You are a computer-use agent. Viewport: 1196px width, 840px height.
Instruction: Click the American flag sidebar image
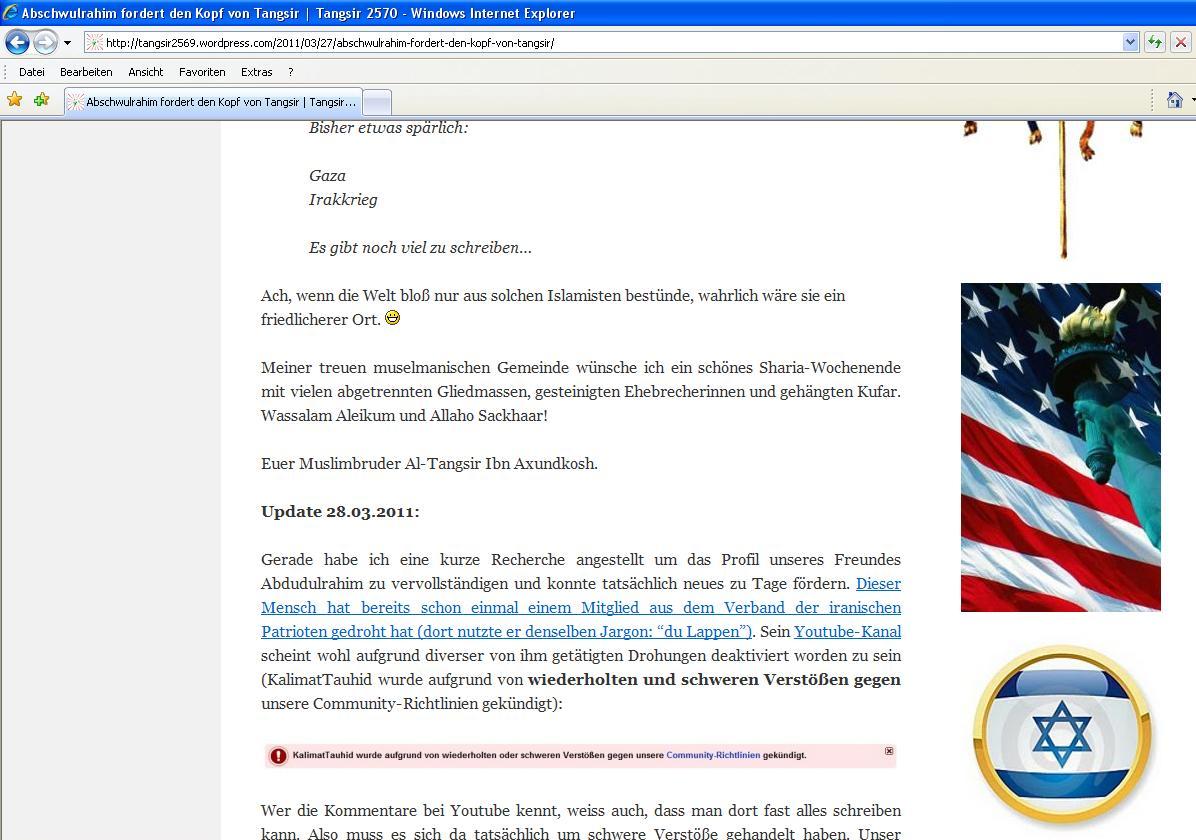tap(1060, 447)
